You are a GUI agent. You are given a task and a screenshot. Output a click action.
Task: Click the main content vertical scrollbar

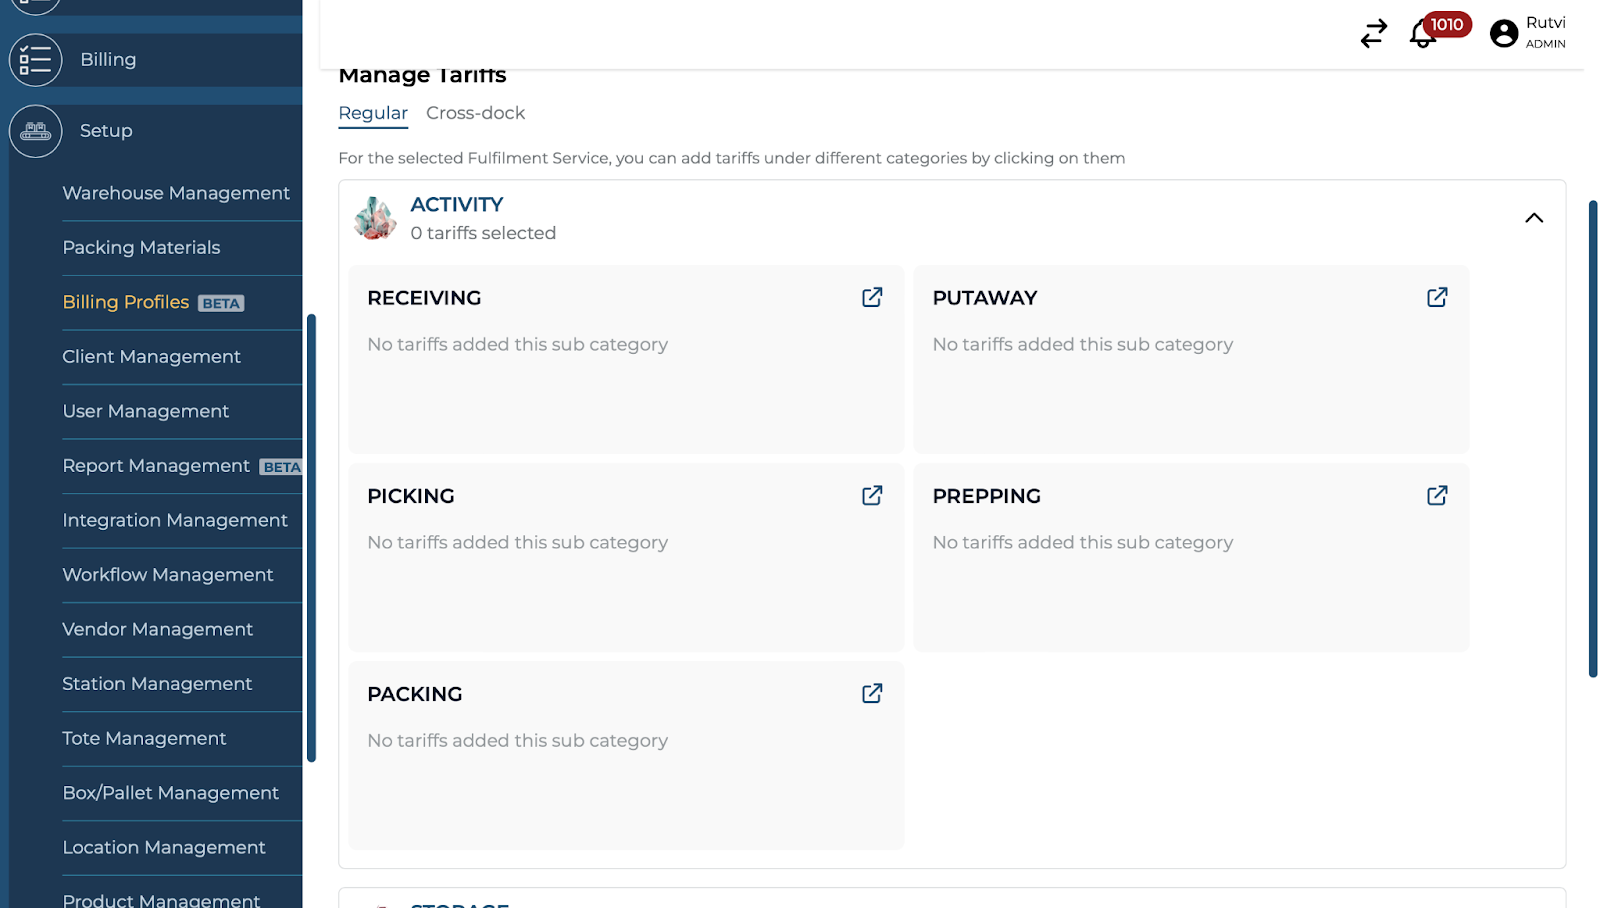click(1593, 438)
